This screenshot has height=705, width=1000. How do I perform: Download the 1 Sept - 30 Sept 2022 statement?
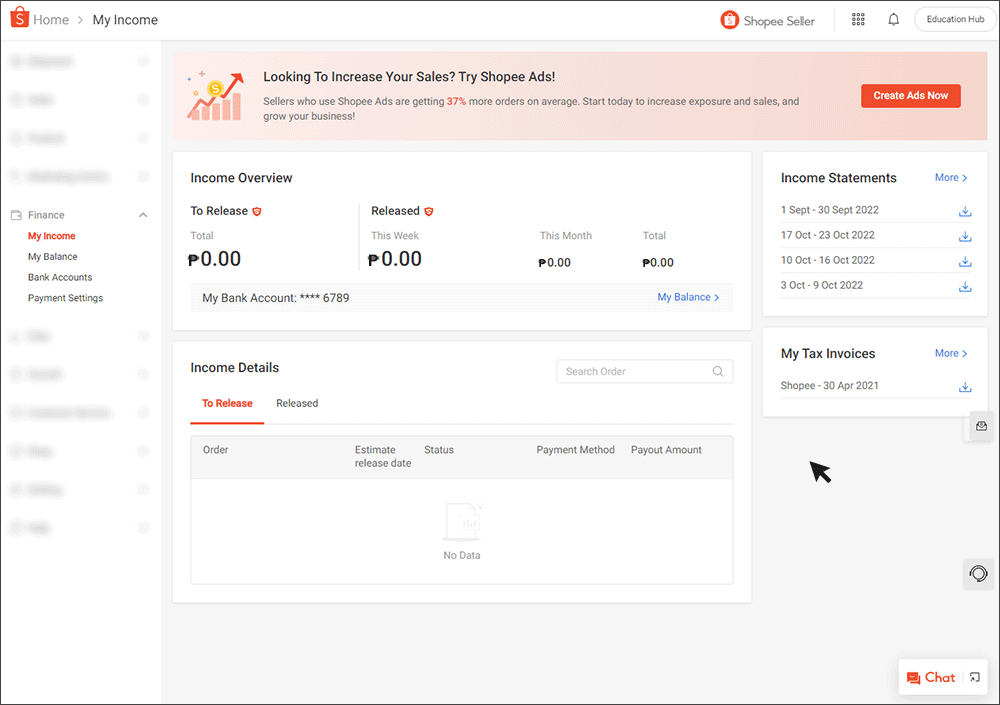(964, 211)
